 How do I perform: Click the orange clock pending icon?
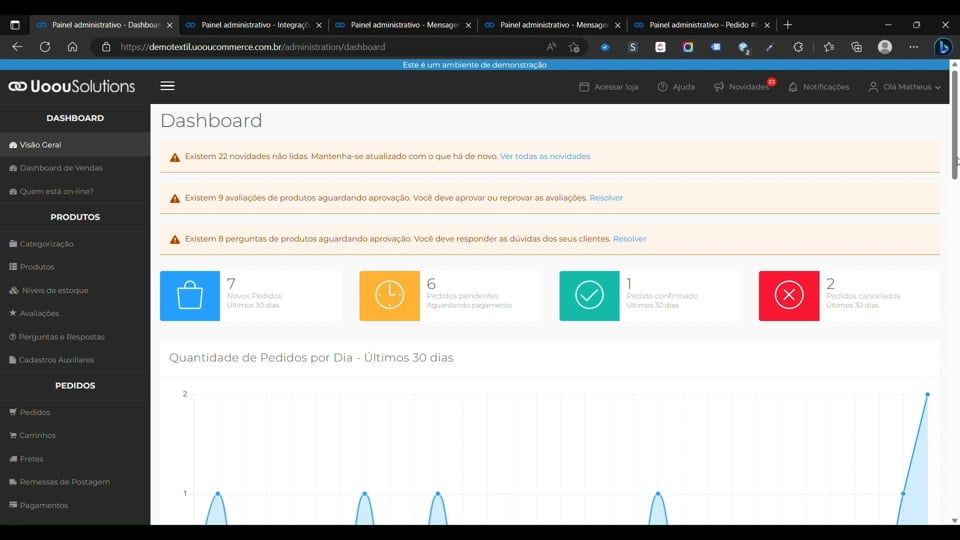point(389,296)
